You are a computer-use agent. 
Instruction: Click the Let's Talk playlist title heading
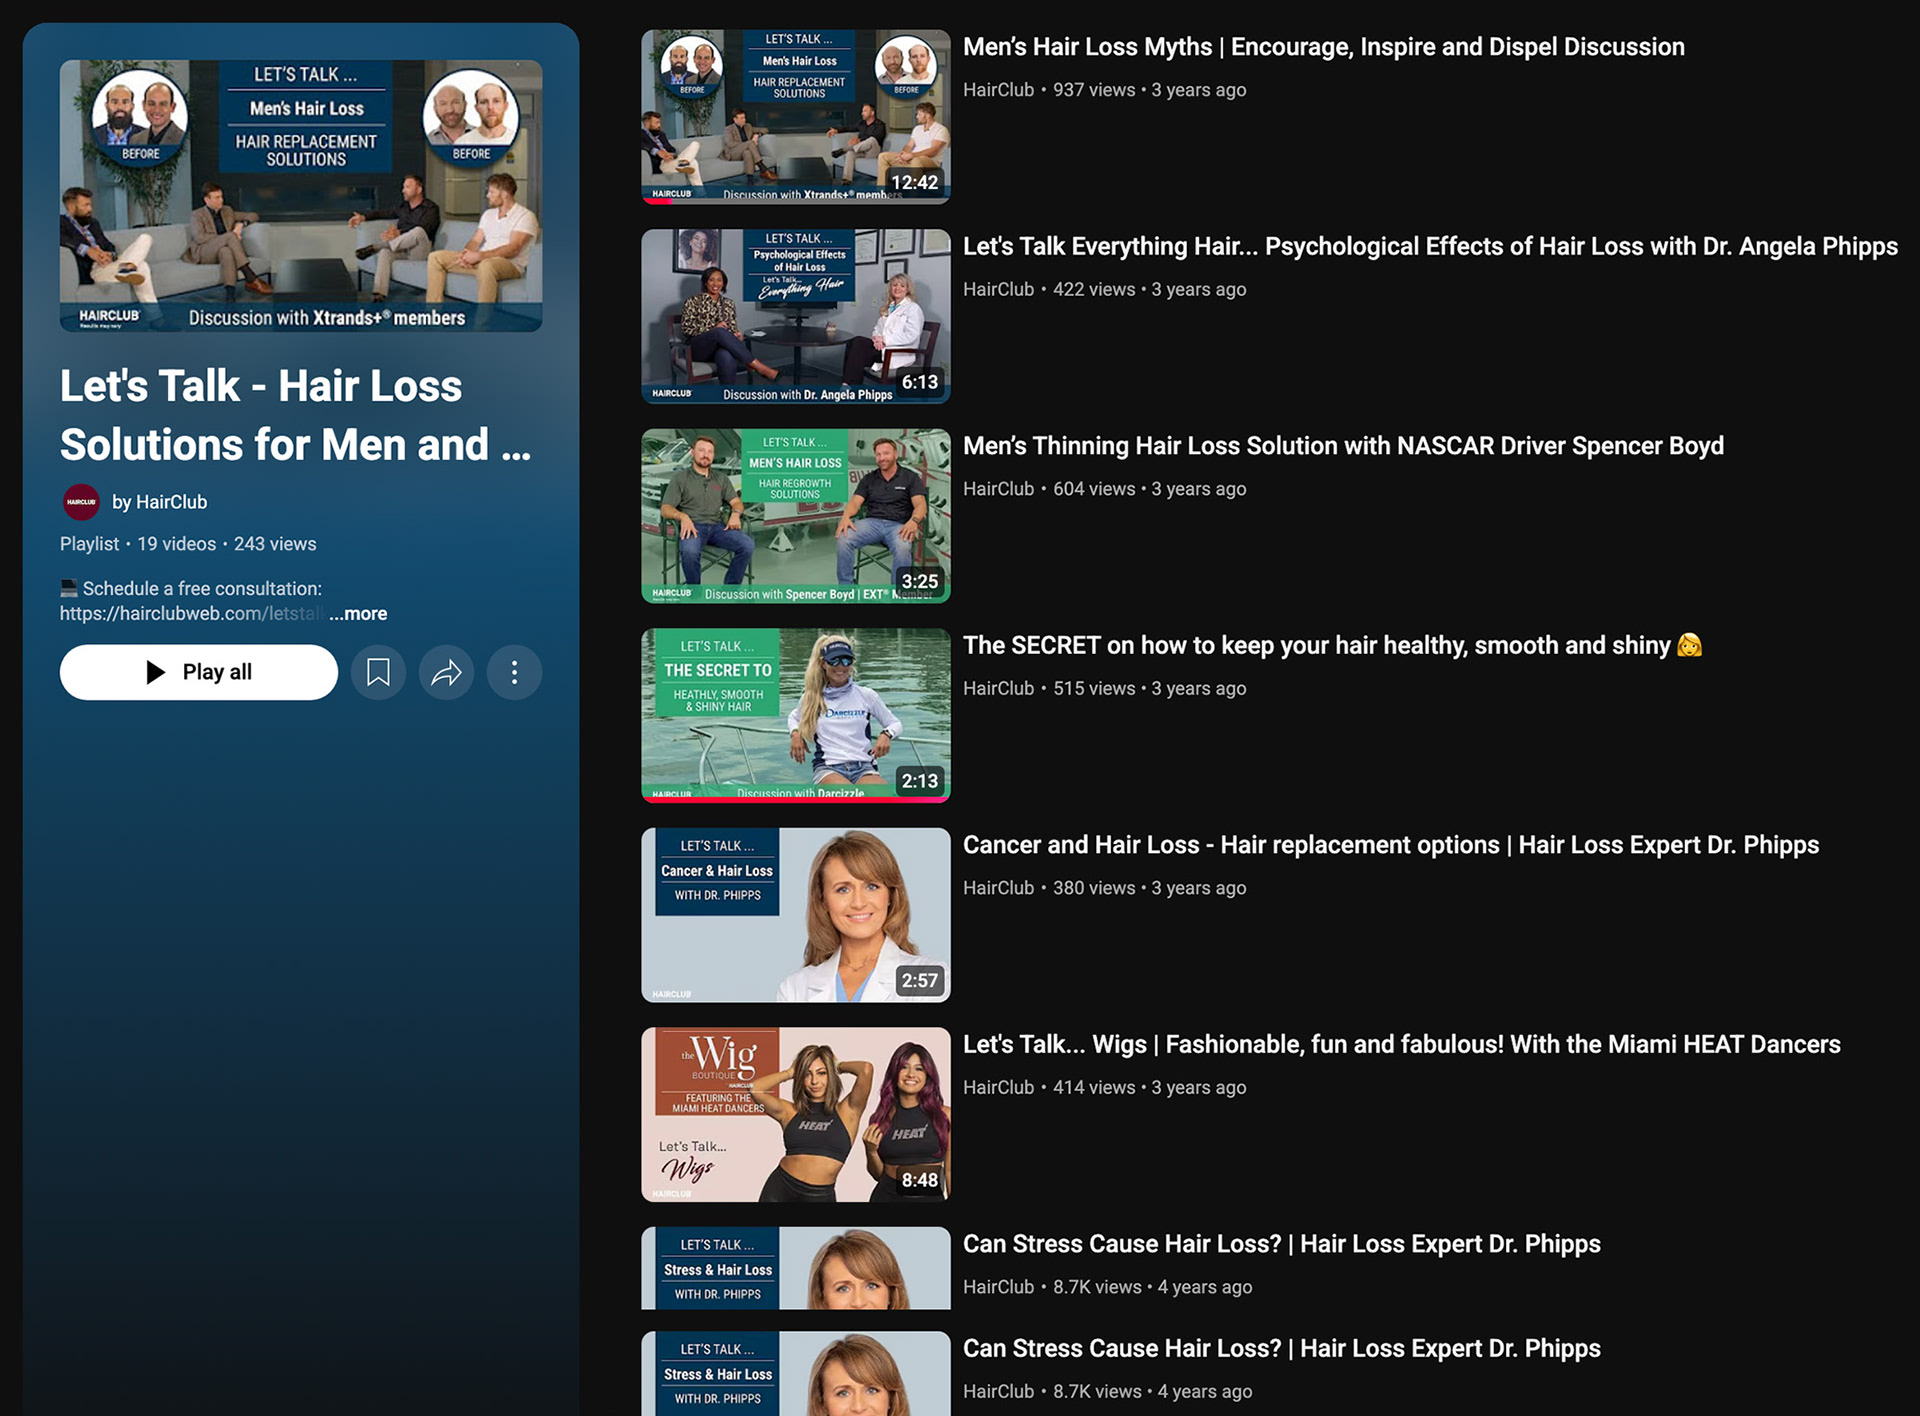point(295,415)
